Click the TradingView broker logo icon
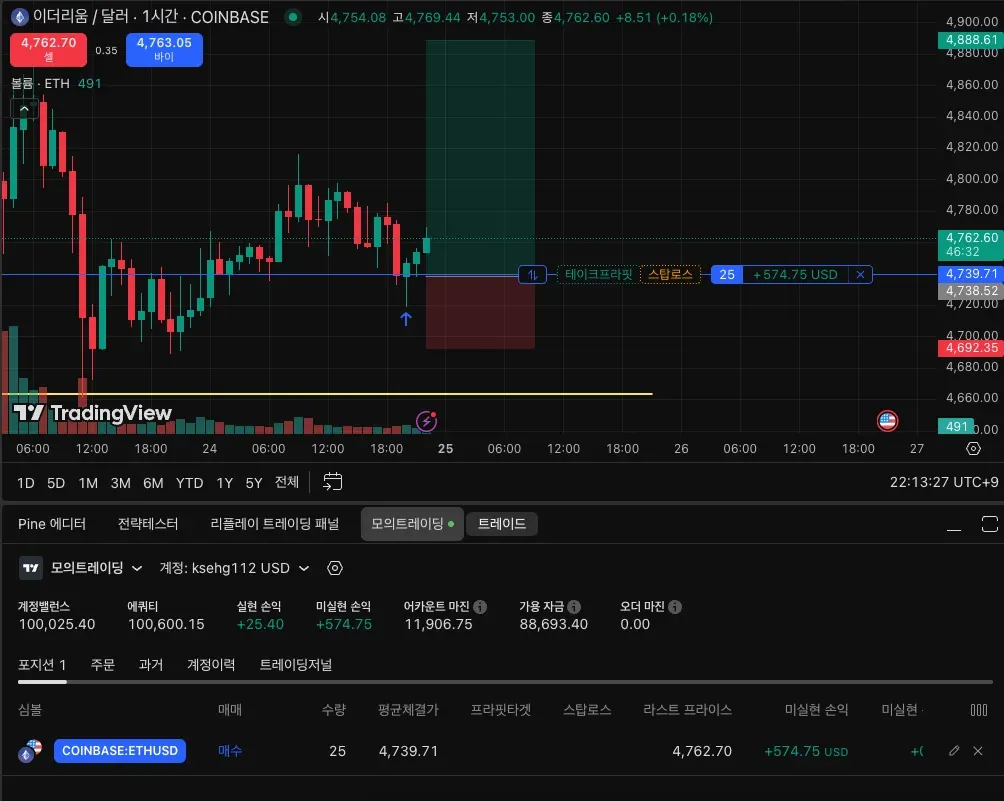Screen dimensions: 1004x801 click(x=31, y=568)
